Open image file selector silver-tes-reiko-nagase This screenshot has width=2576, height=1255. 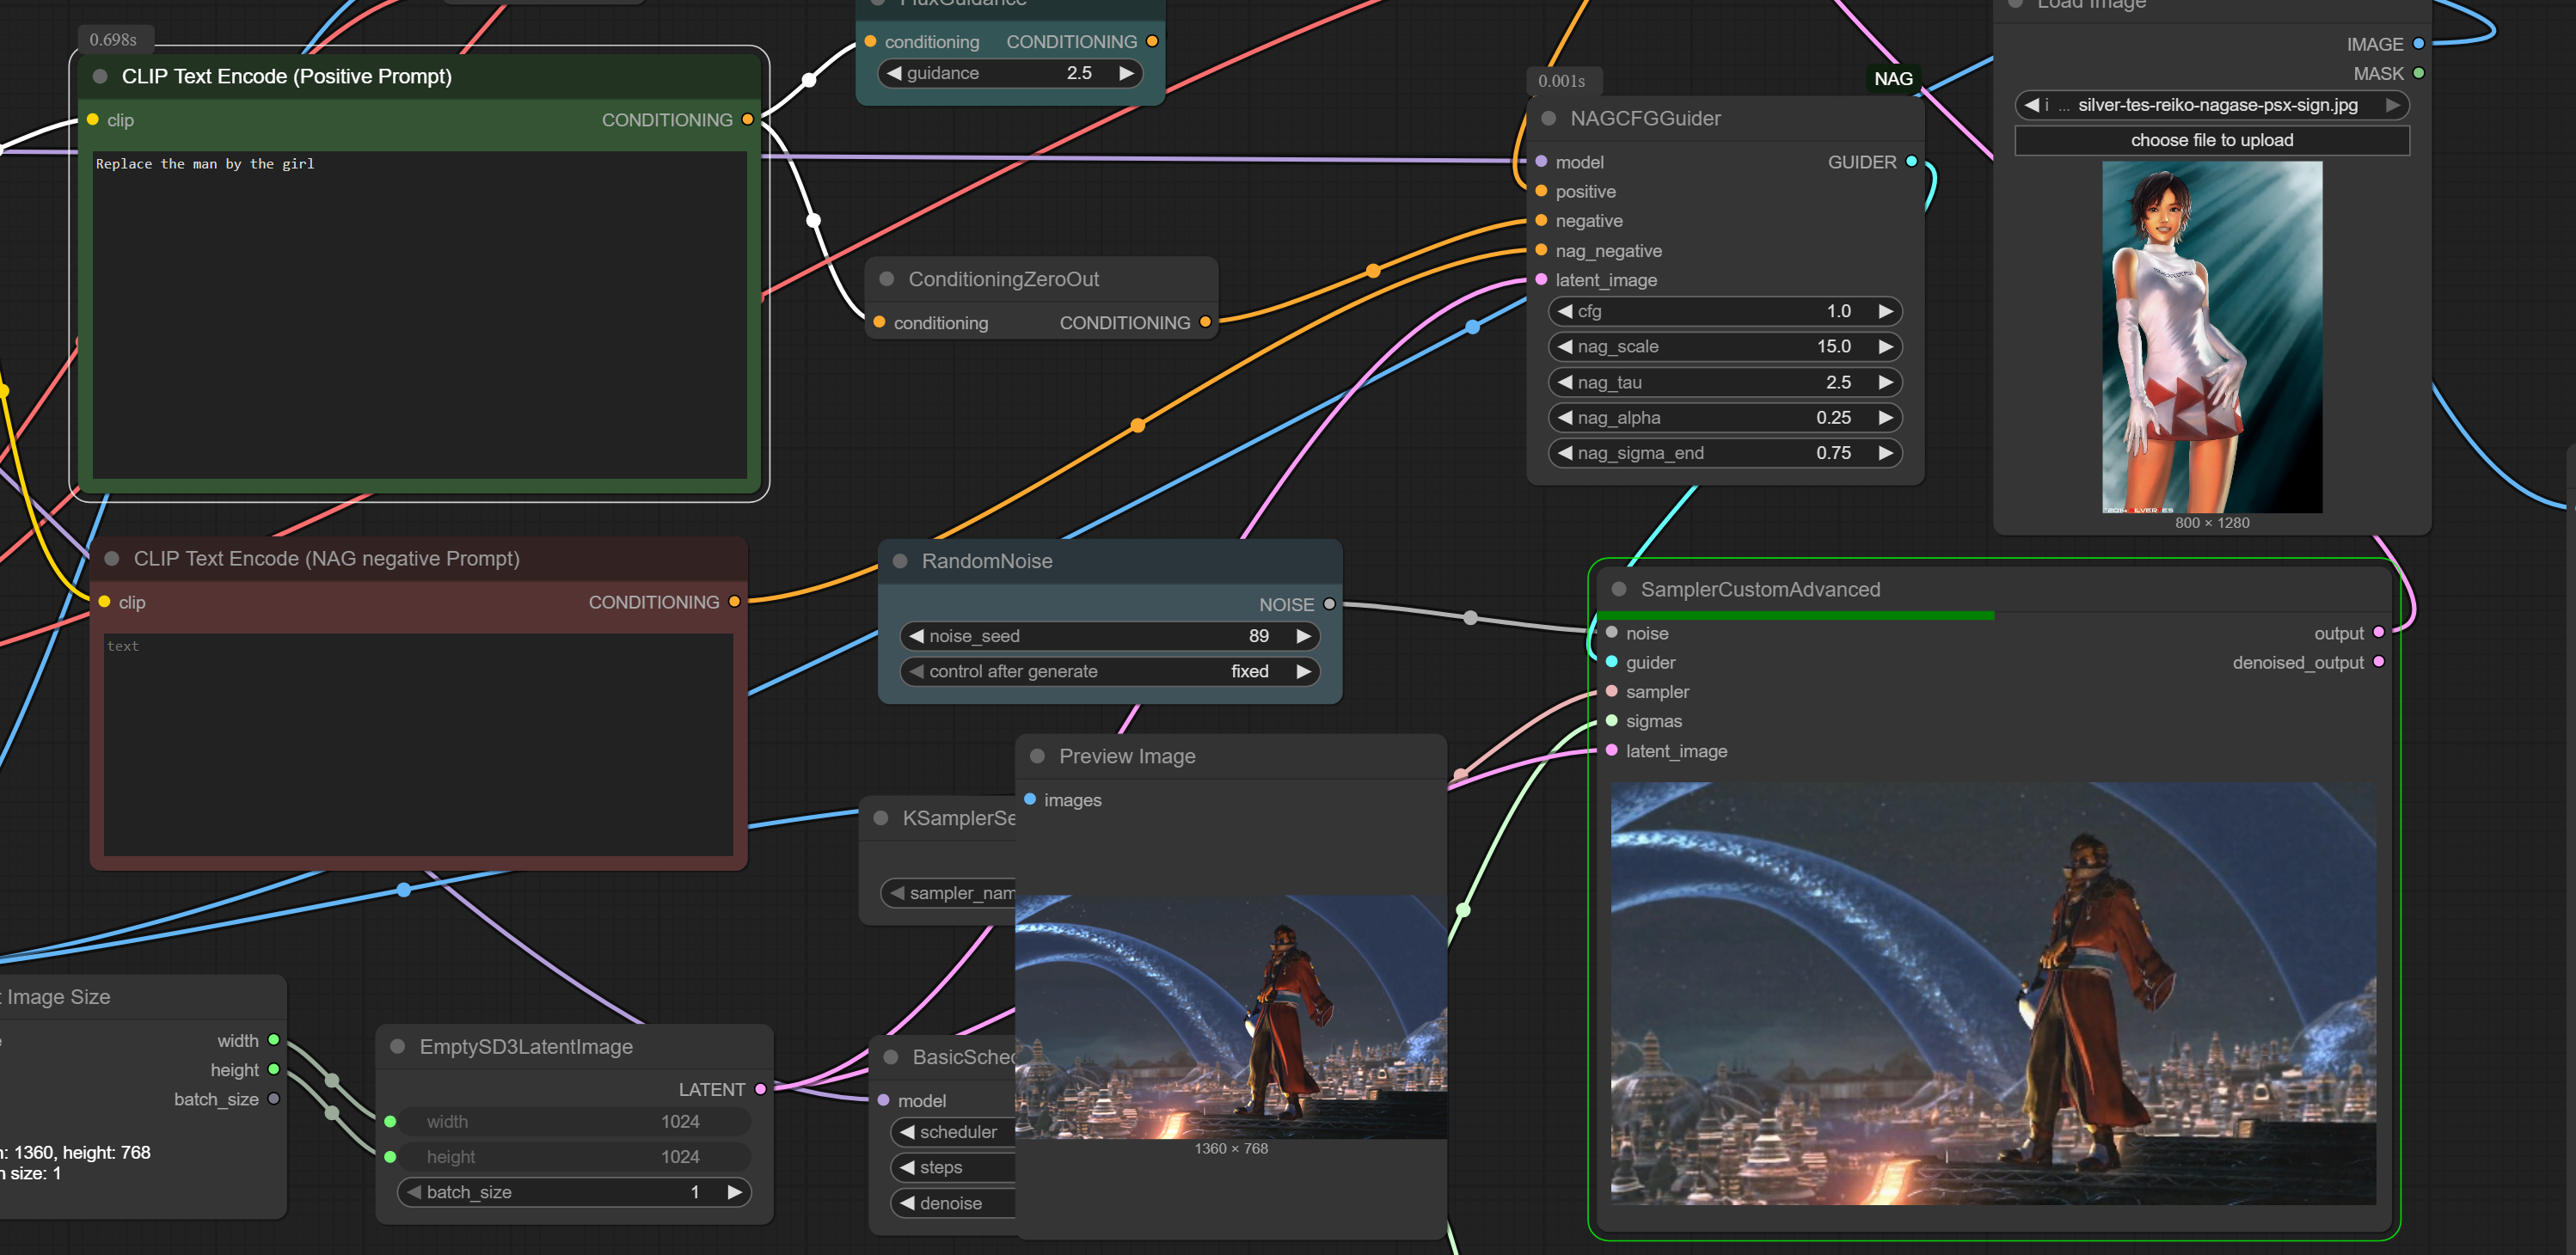coord(2211,105)
